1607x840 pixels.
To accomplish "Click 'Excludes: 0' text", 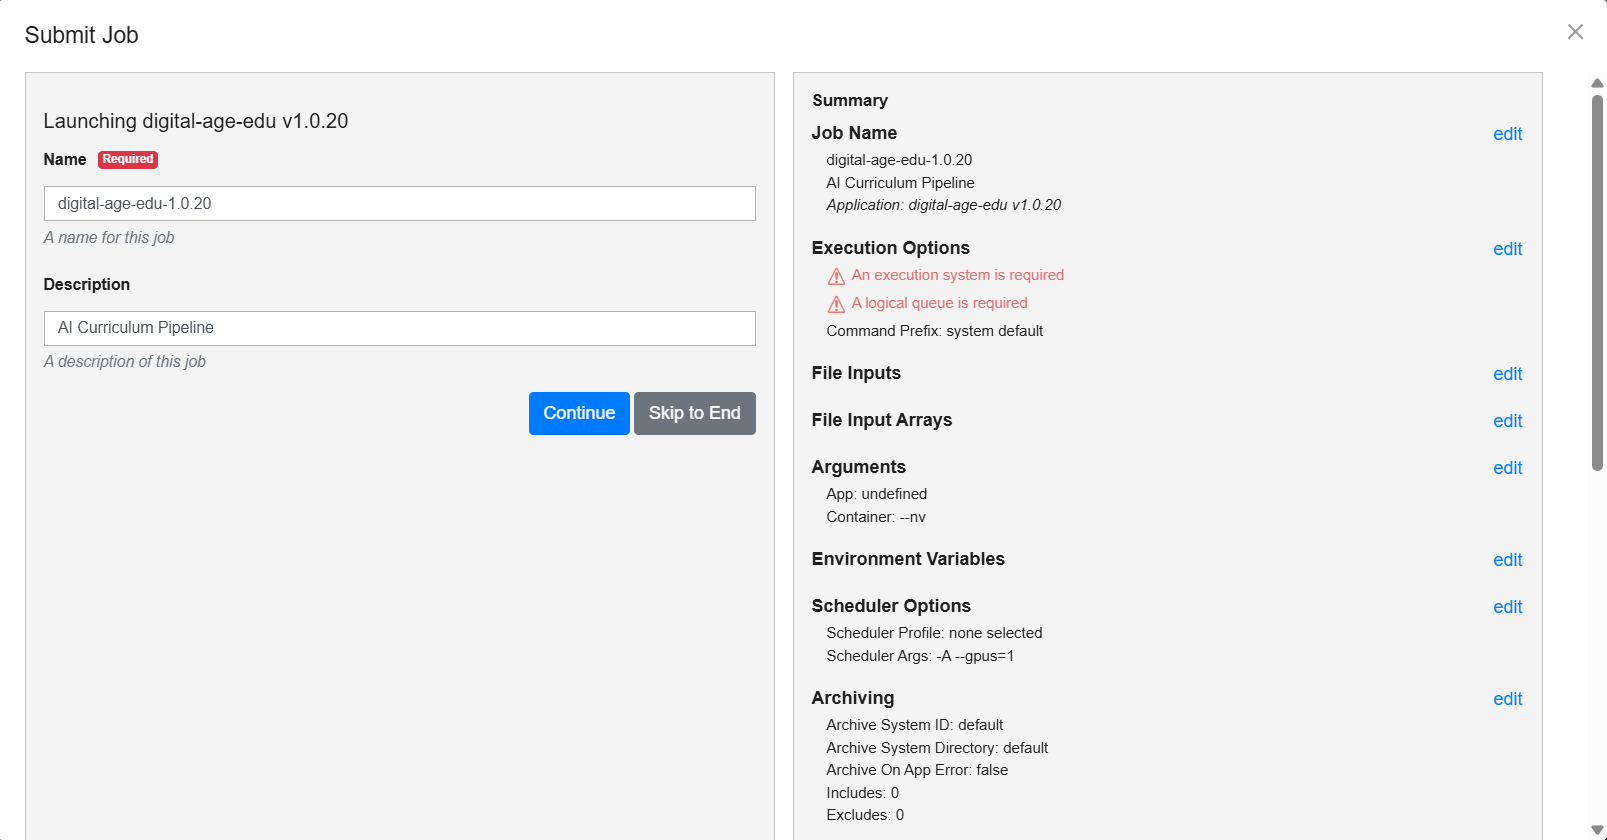I will coord(865,815).
